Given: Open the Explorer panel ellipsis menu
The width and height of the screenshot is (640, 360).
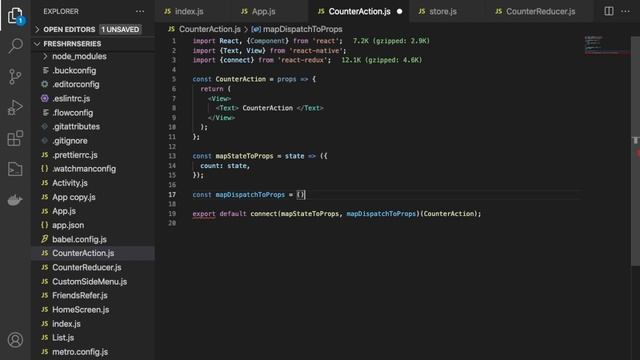Looking at the screenshot, I should [140, 11].
